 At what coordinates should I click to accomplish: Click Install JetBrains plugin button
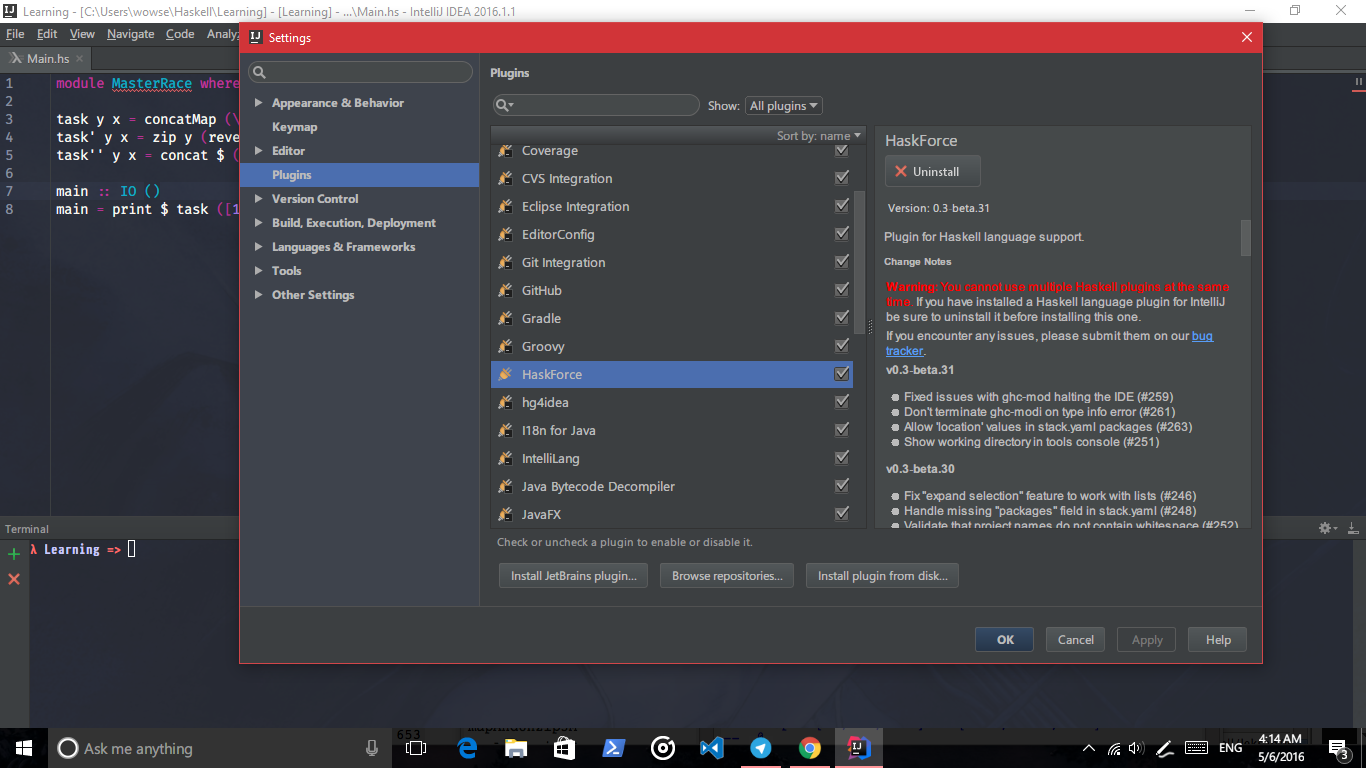click(573, 576)
